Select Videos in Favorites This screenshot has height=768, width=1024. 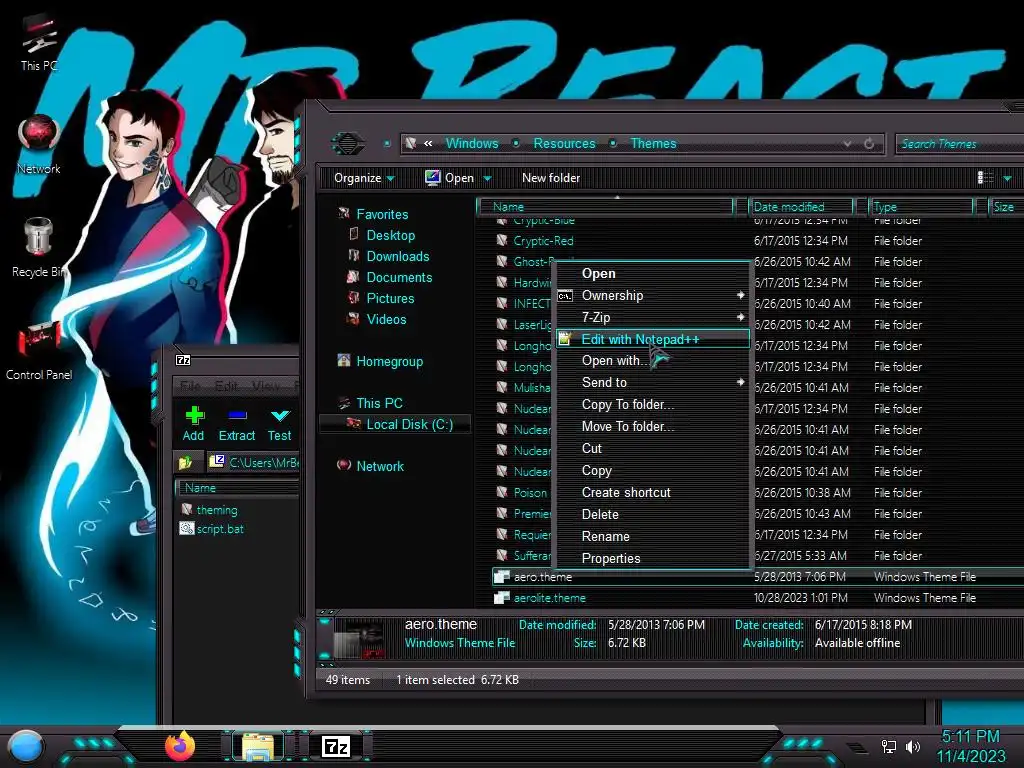coord(386,319)
